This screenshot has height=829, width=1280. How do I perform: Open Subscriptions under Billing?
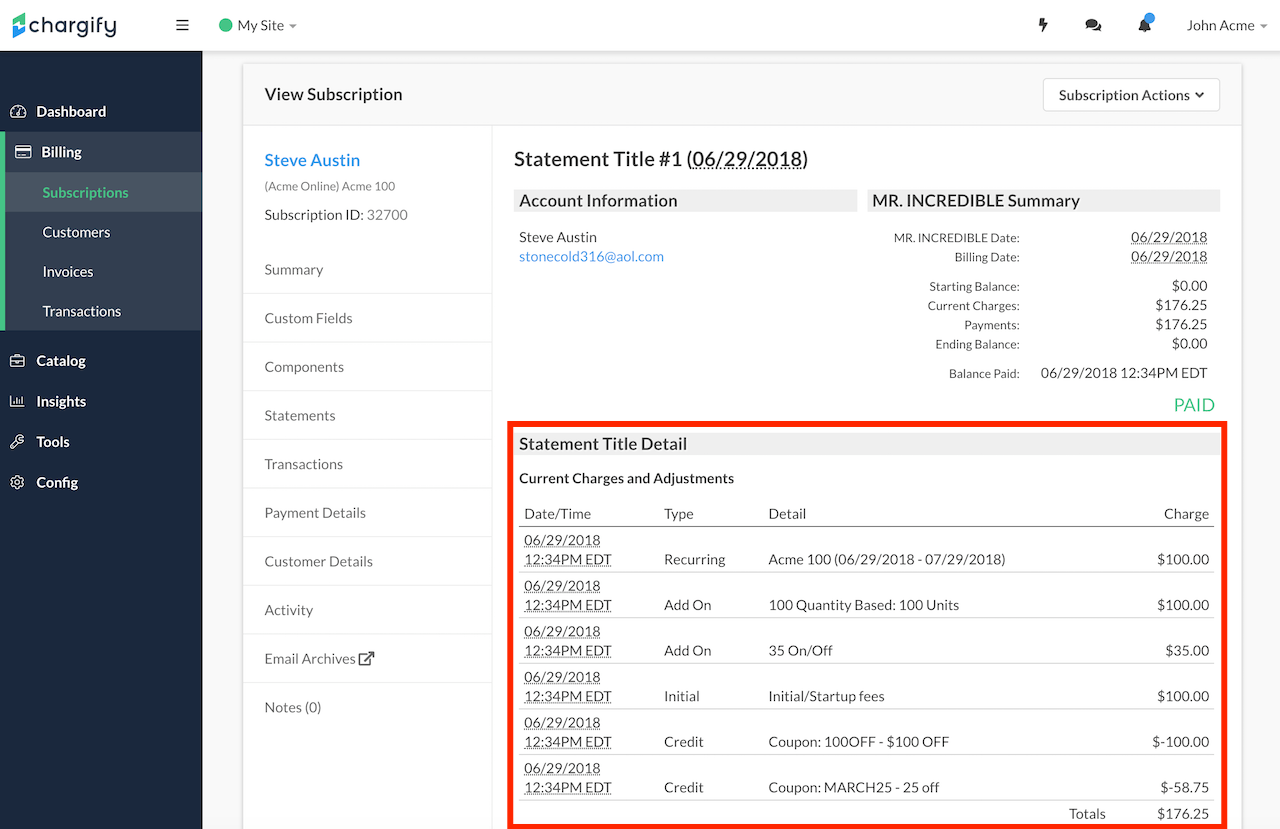pos(85,192)
